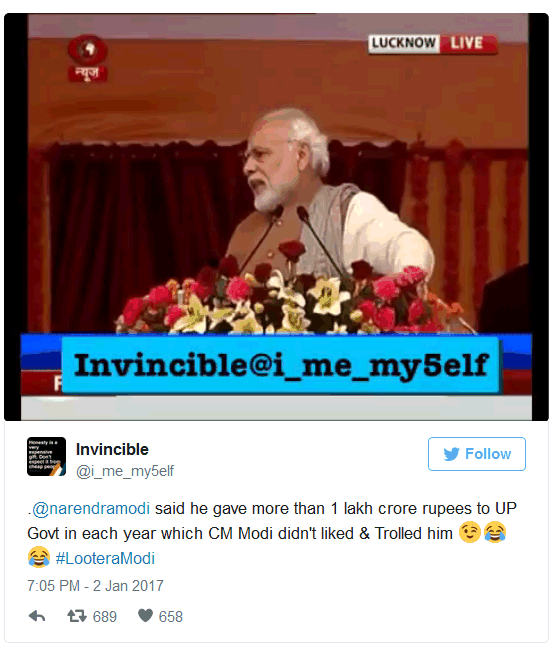This screenshot has width=555, height=653.
Task: View the 658 likes count
Action: tap(170, 616)
